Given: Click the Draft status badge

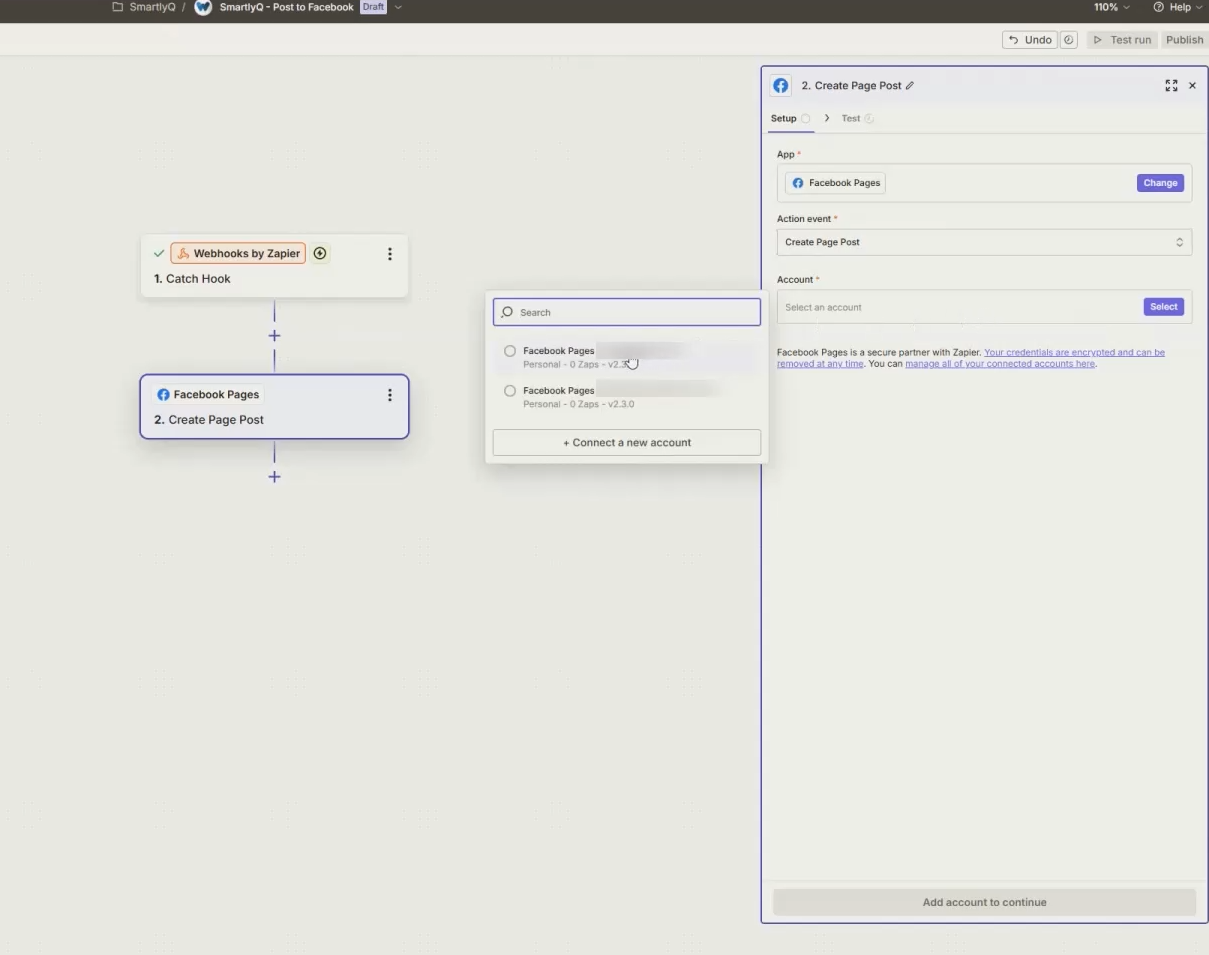Looking at the screenshot, I should click(x=373, y=7).
